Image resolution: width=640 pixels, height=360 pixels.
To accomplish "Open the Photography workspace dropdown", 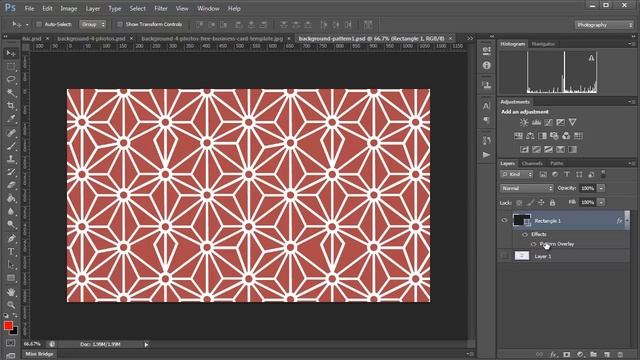I will tap(604, 25).
